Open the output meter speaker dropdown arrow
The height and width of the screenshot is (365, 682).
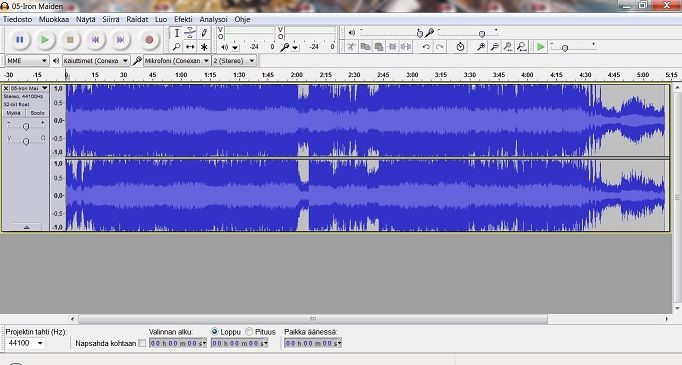coord(235,47)
